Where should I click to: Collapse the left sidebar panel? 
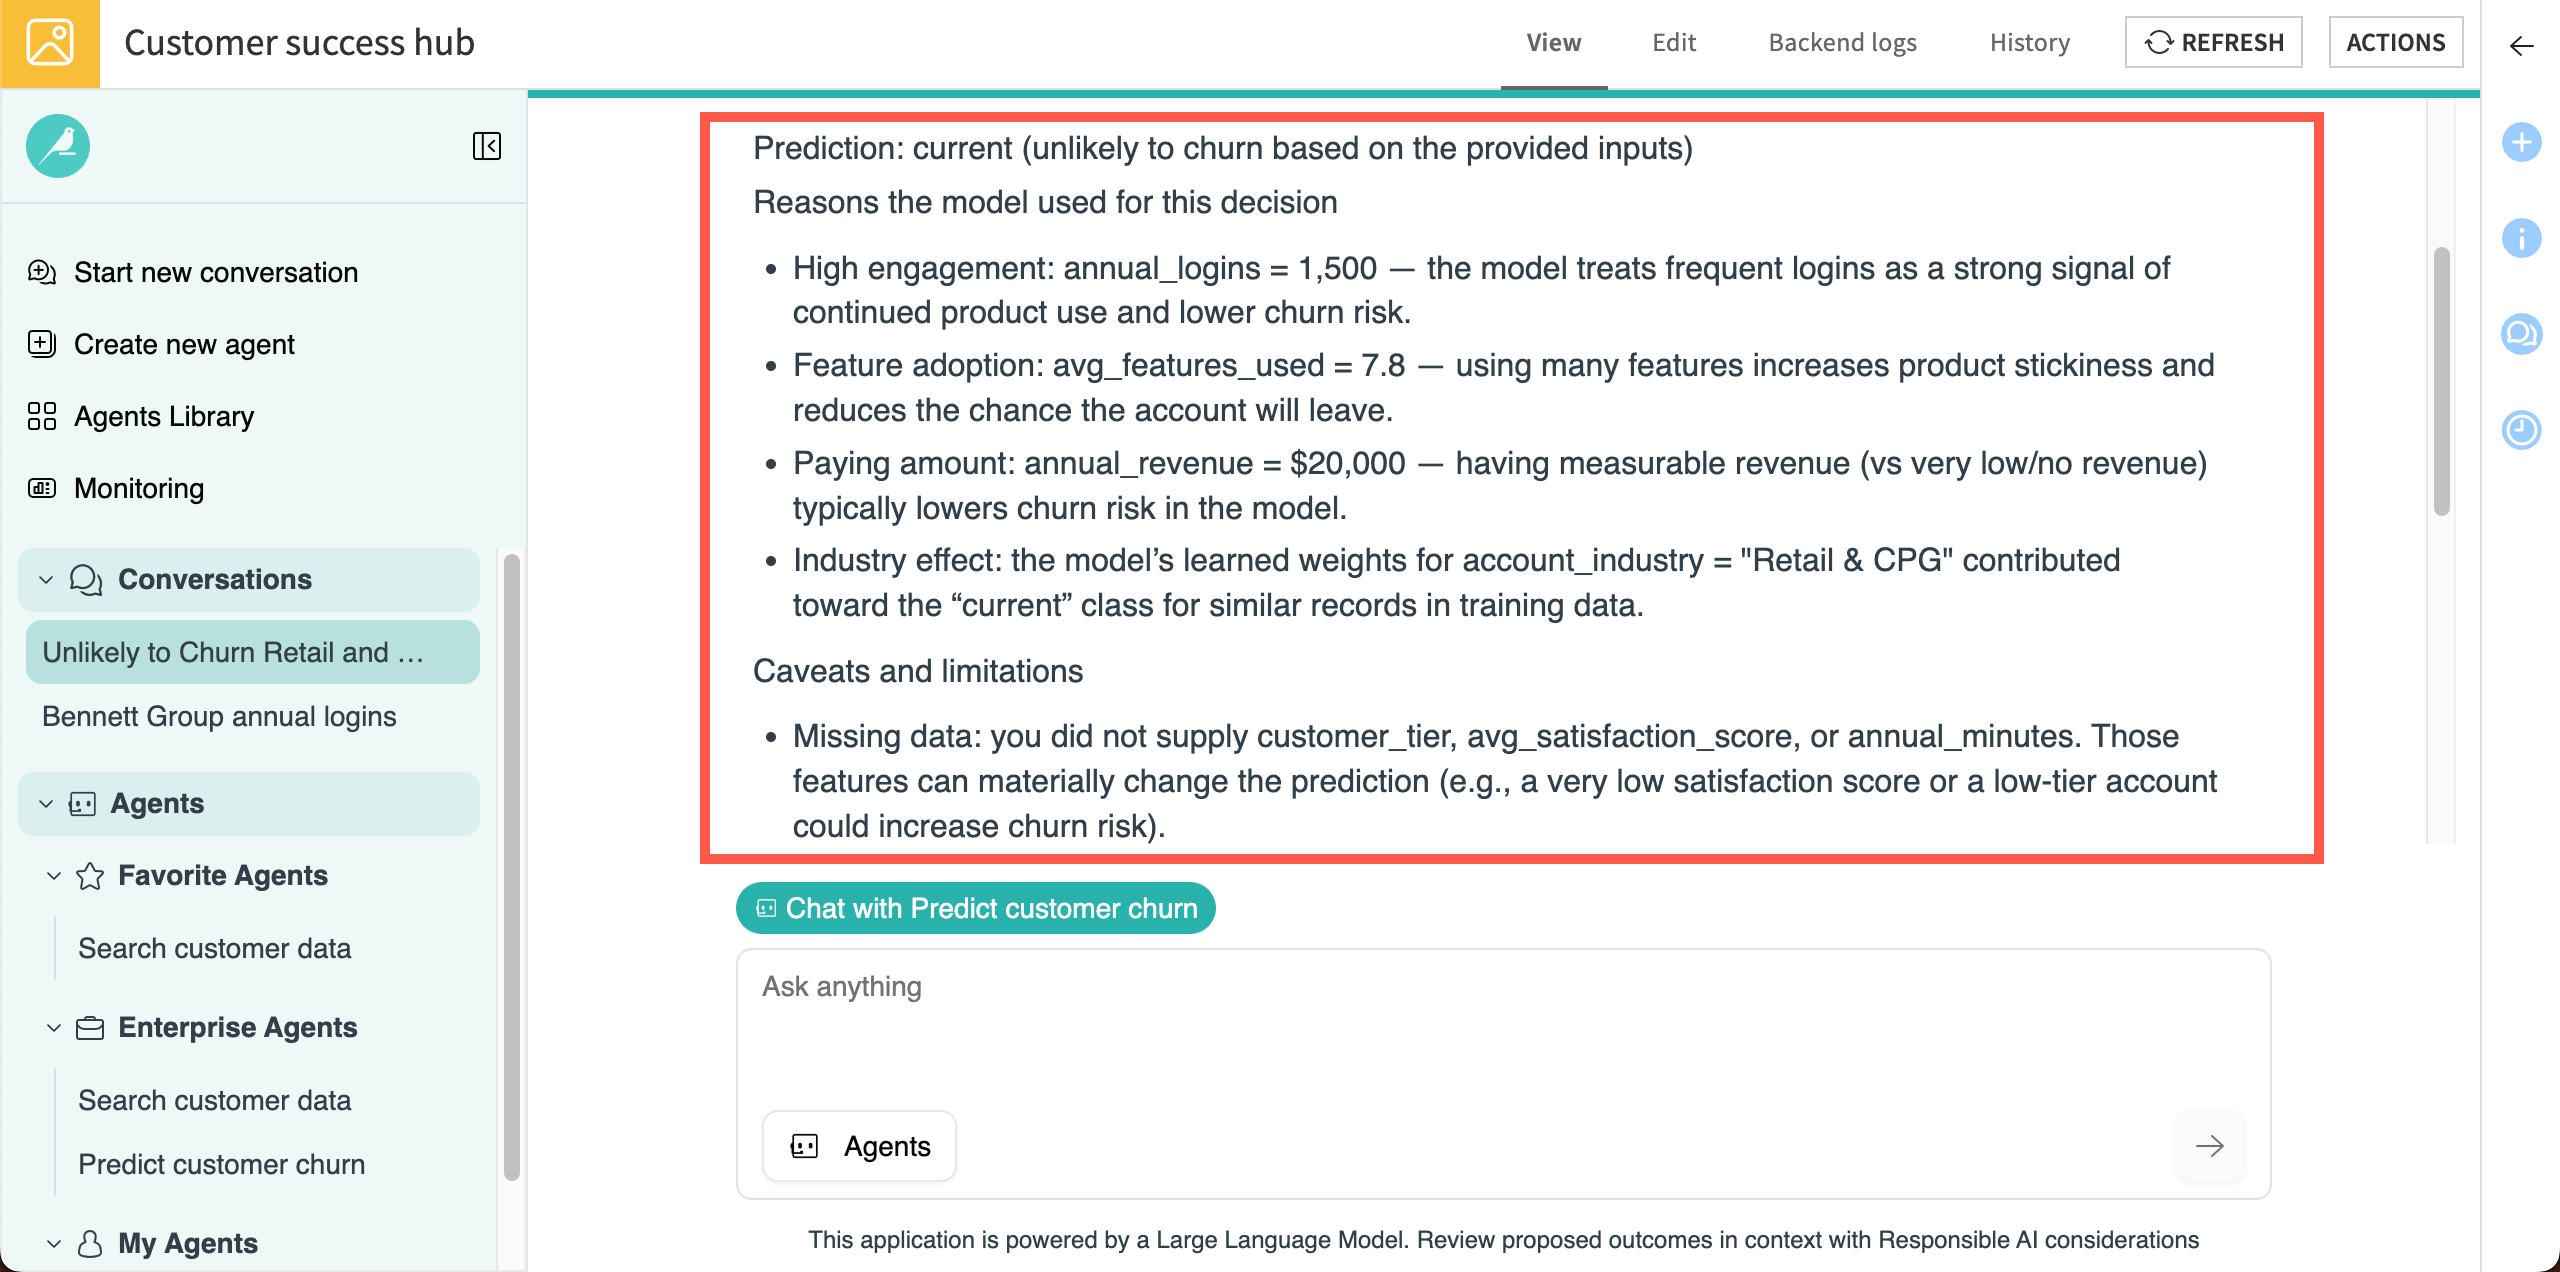[x=487, y=147]
